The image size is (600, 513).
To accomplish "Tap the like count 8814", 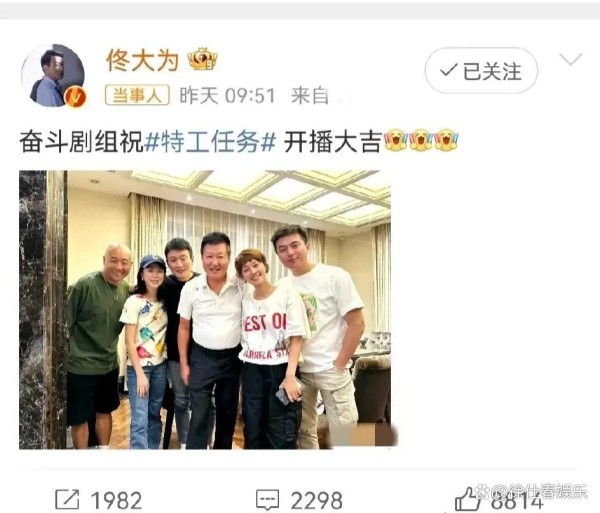I will [x=517, y=500].
